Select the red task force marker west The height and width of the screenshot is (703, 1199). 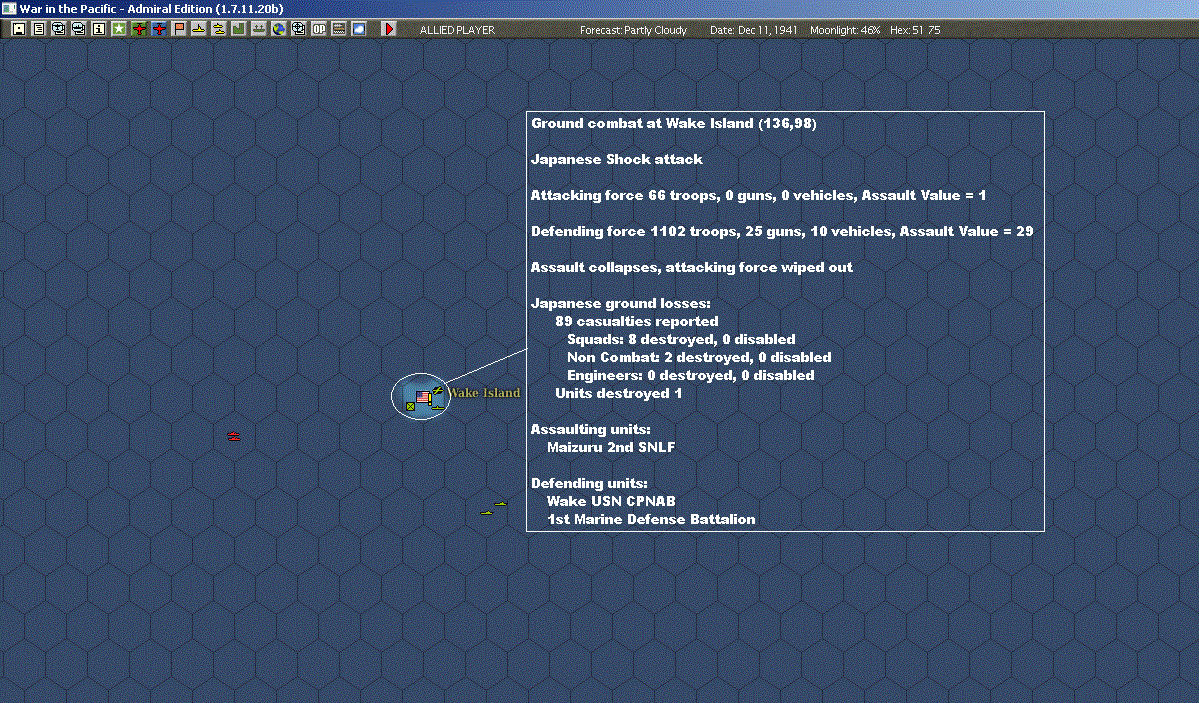tap(234, 436)
